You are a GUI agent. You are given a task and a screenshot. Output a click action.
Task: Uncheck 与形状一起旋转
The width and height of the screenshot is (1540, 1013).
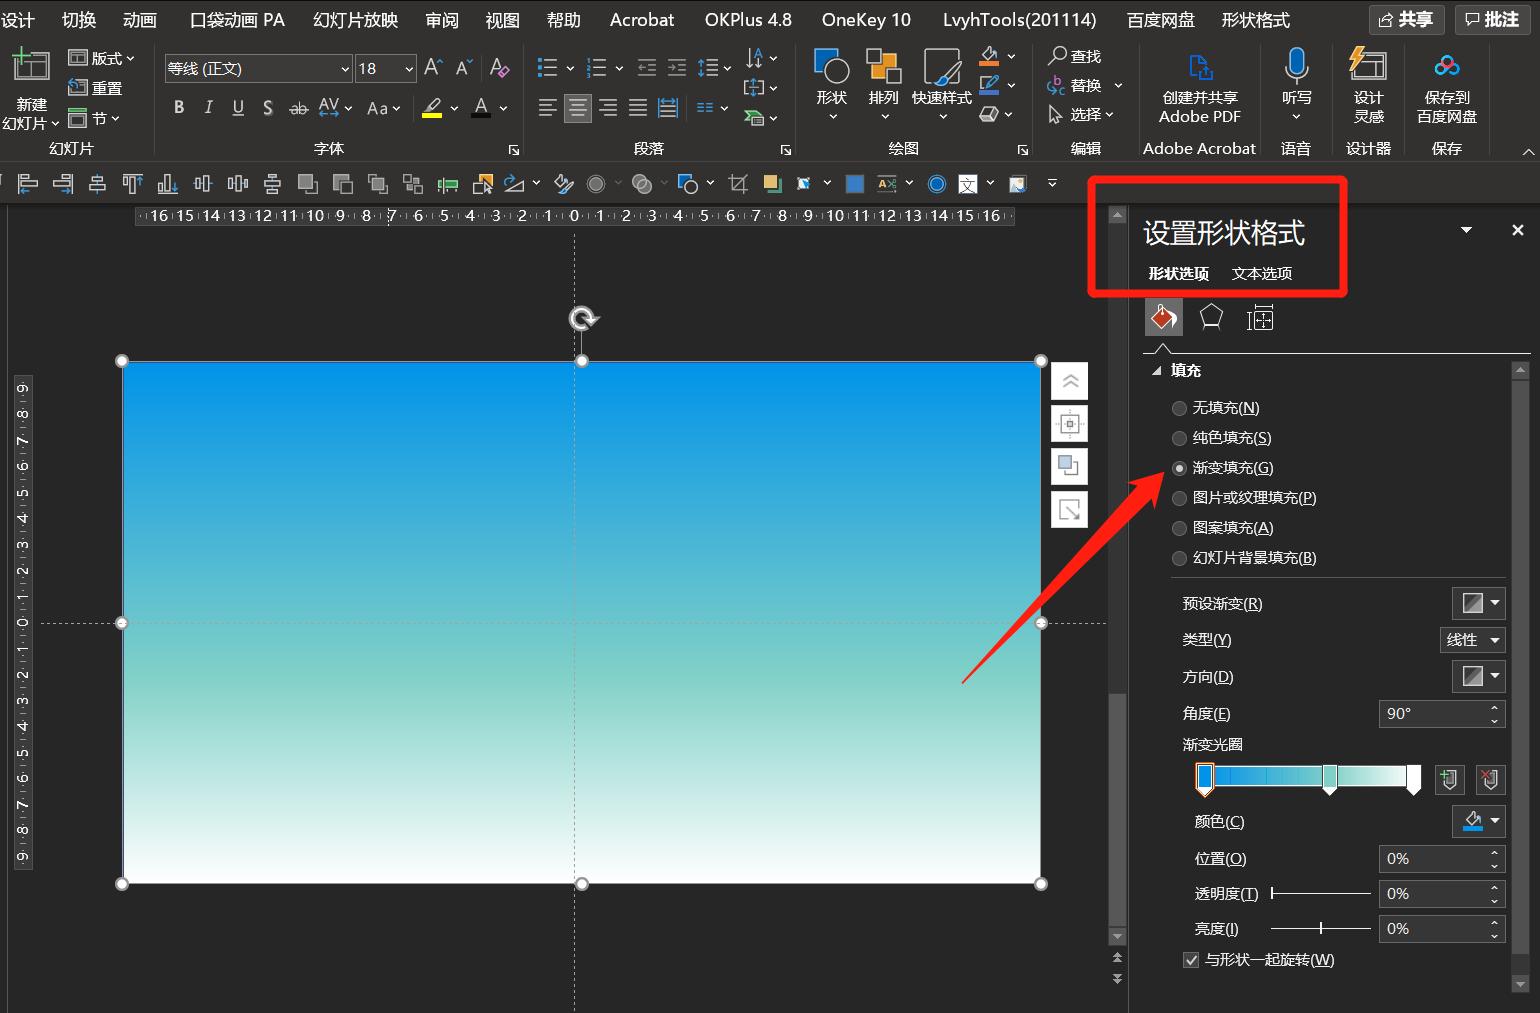tap(1191, 959)
